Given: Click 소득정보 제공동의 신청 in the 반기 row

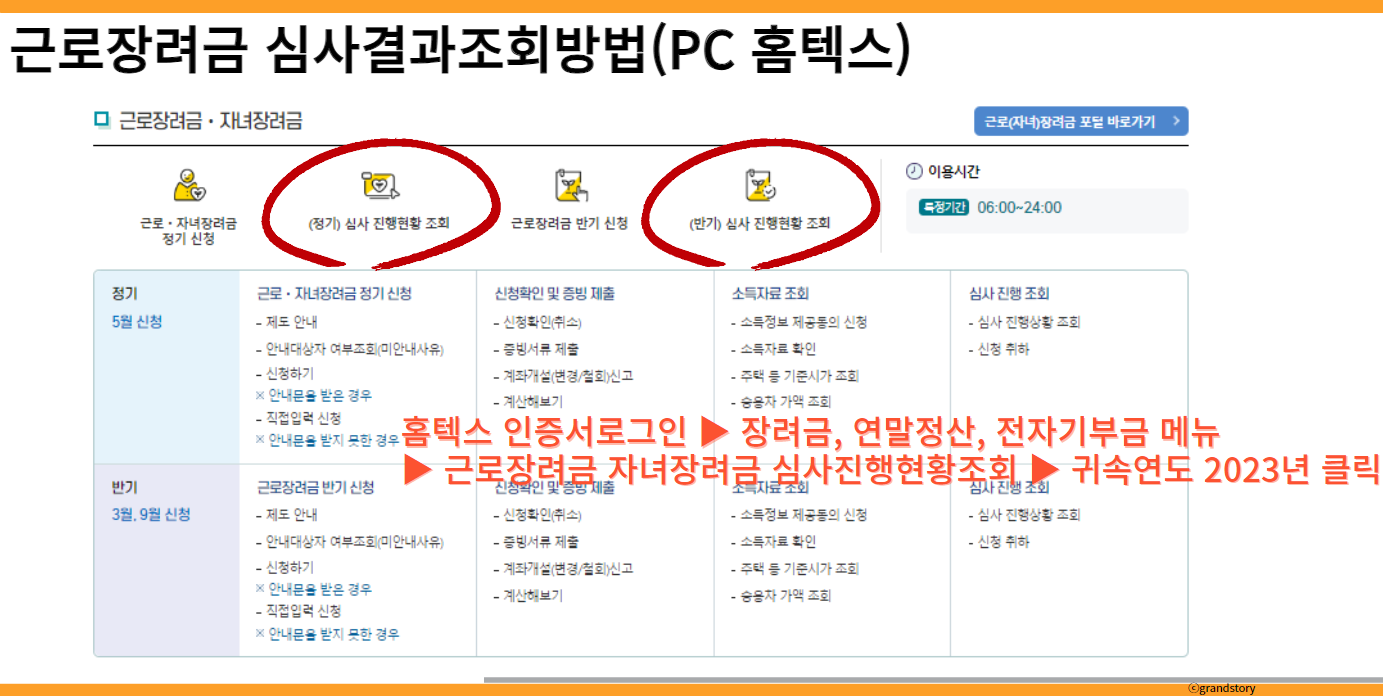Looking at the screenshot, I should tap(799, 515).
